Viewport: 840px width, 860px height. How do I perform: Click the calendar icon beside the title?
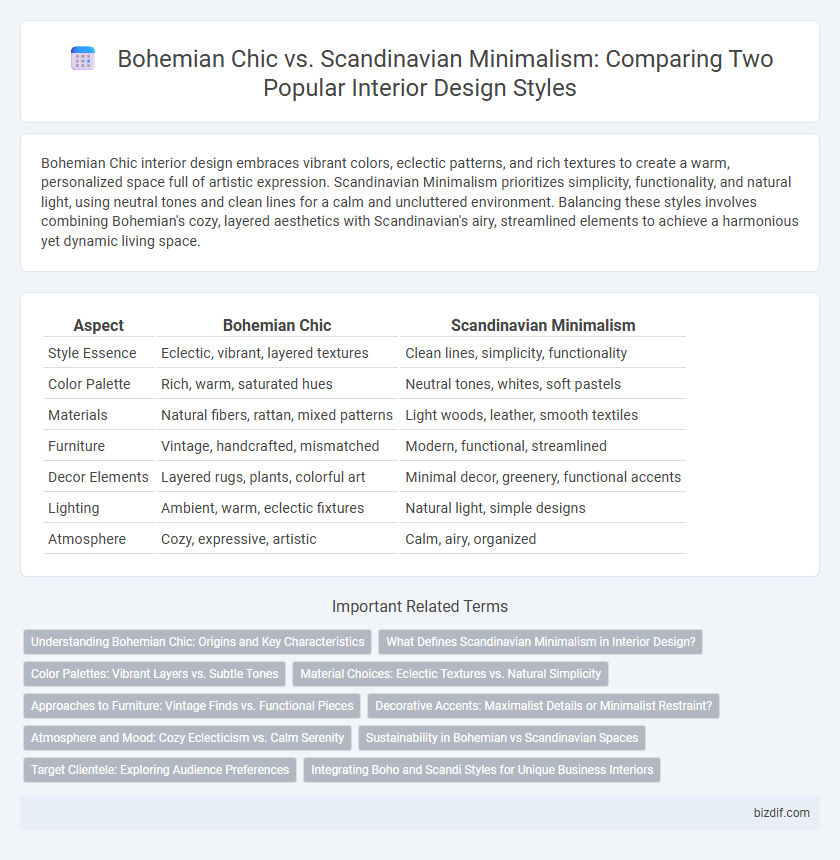(83, 59)
